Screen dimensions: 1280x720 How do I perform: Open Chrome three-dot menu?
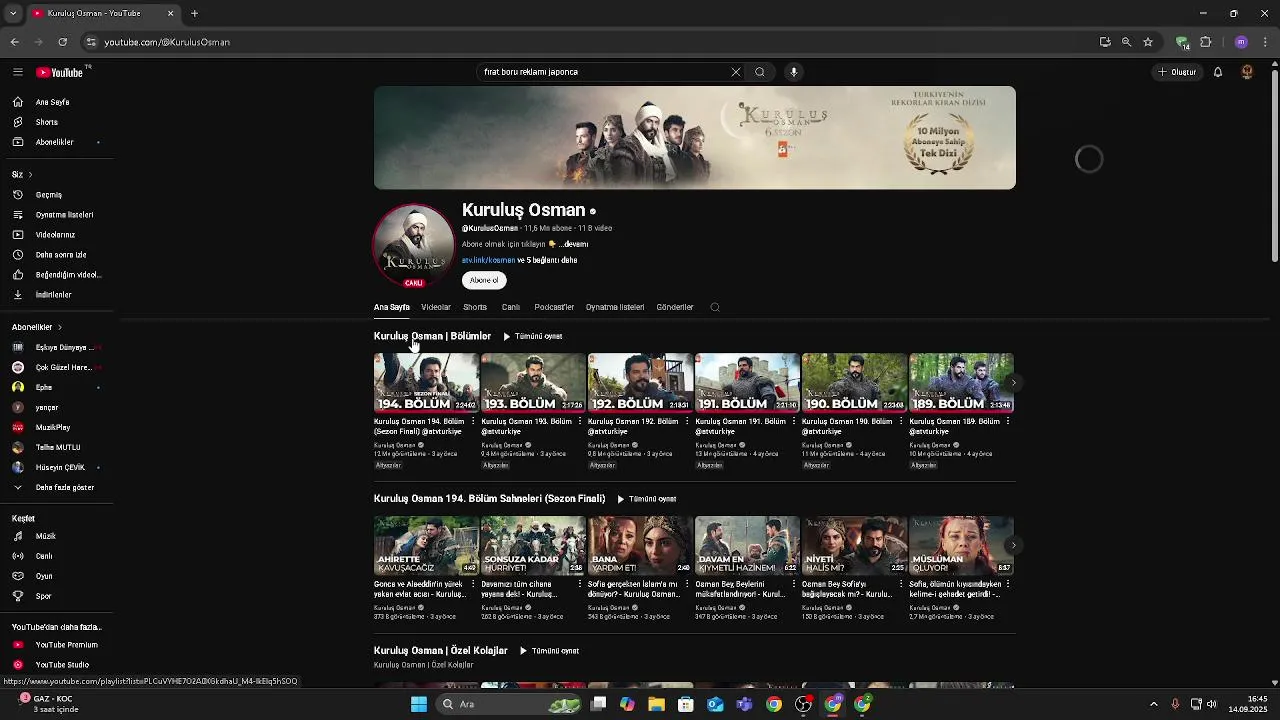[1266, 42]
